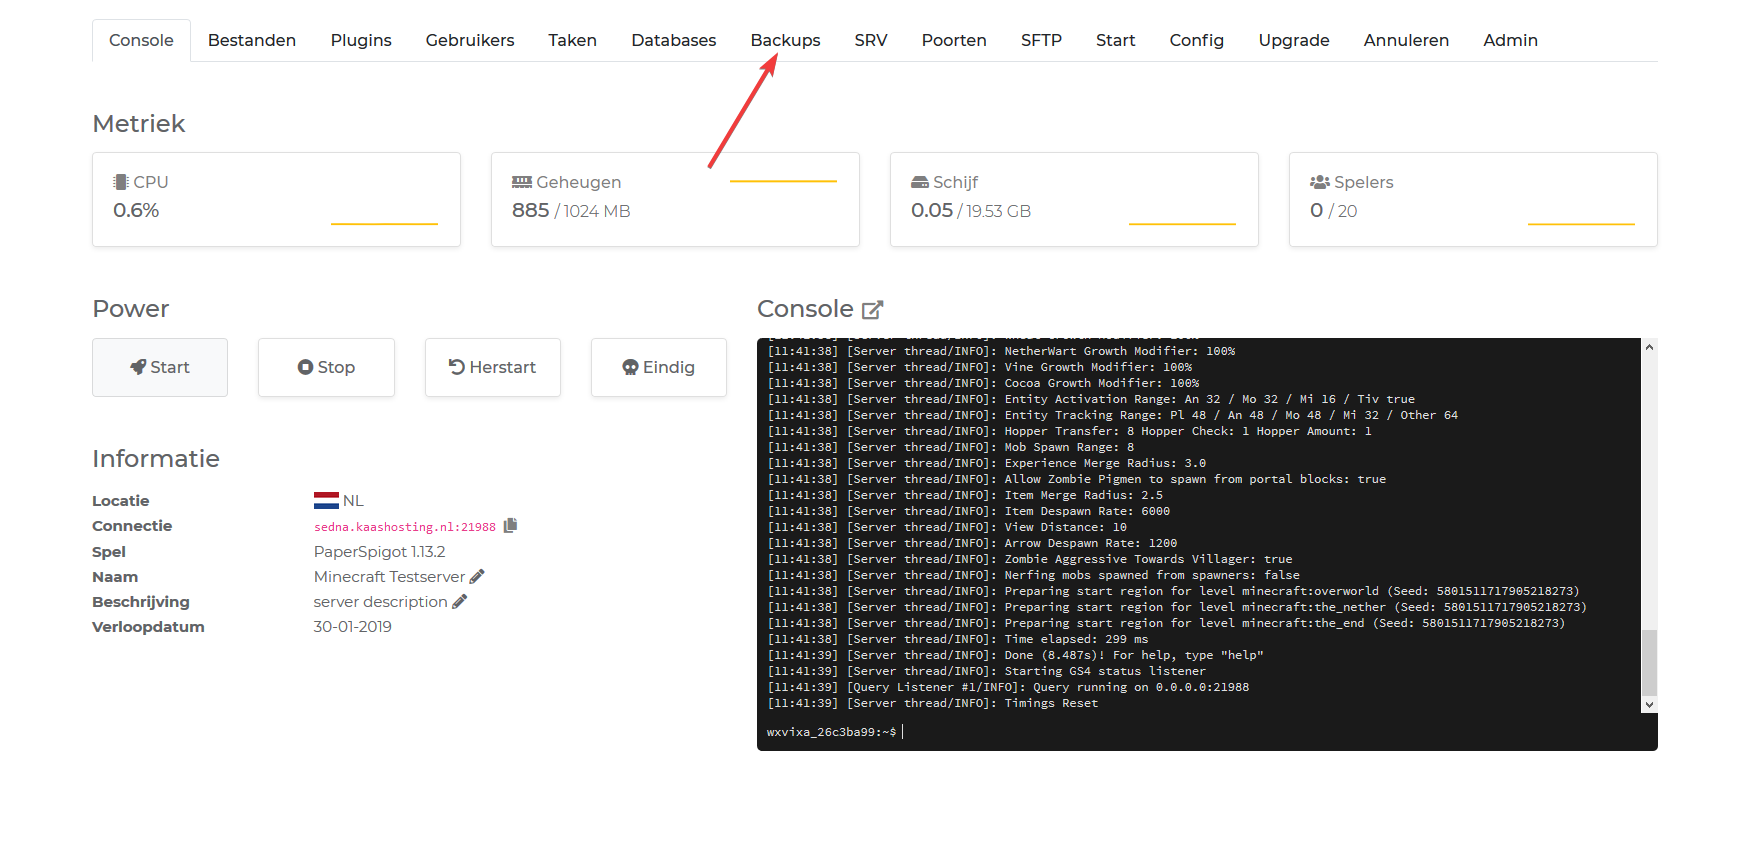Open console in external window icon

click(872, 310)
